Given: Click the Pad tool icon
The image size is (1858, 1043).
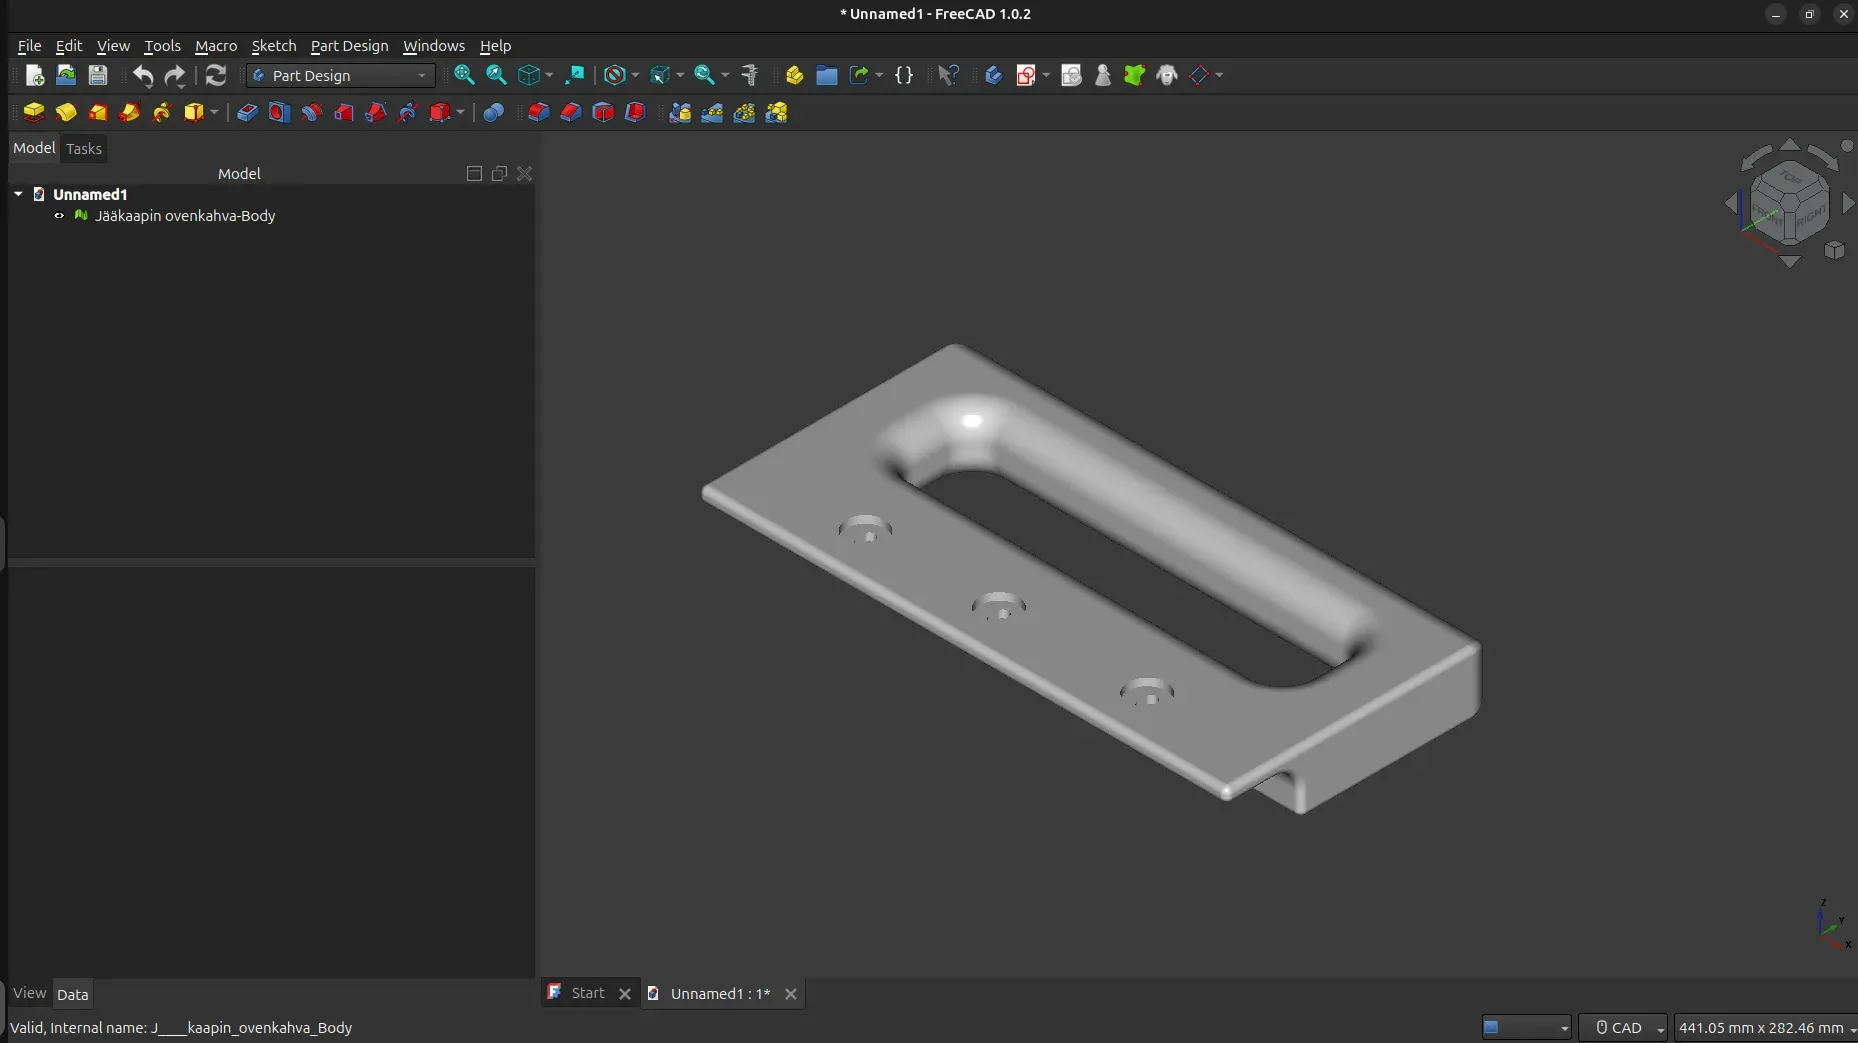Looking at the screenshot, I should coord(34,112).
